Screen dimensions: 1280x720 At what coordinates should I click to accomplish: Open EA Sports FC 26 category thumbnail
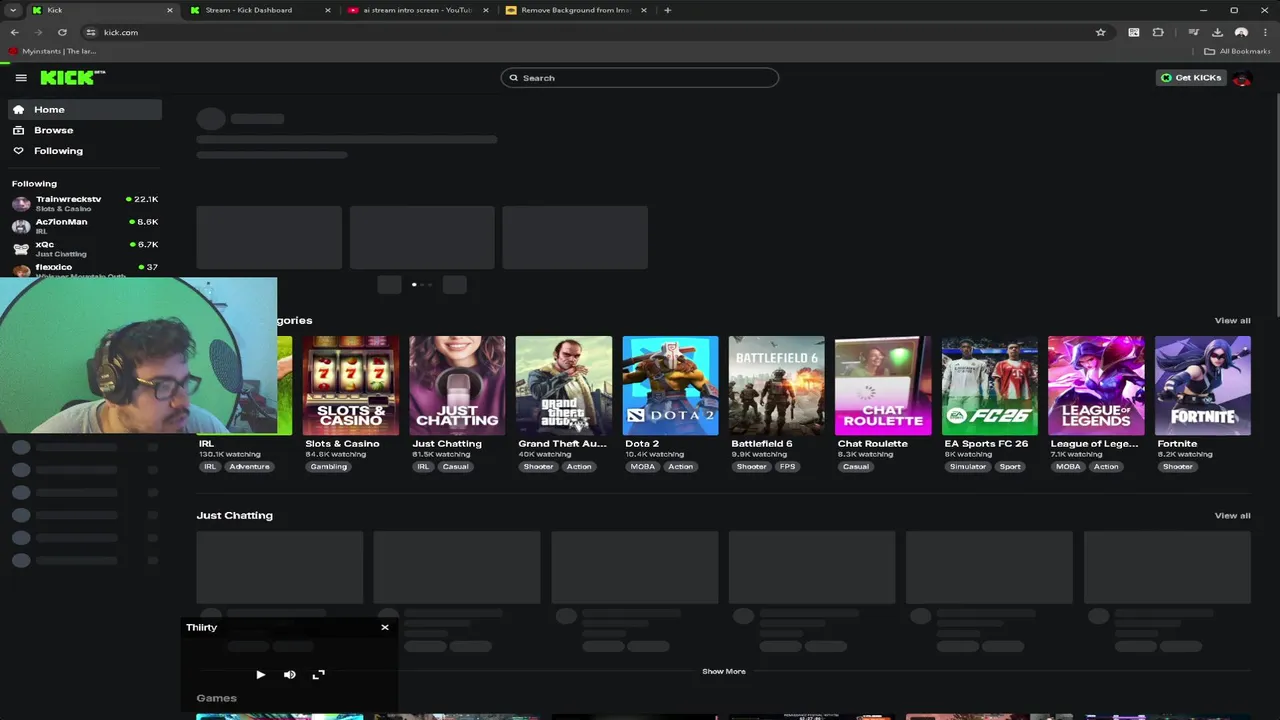[x=990, y=385]
